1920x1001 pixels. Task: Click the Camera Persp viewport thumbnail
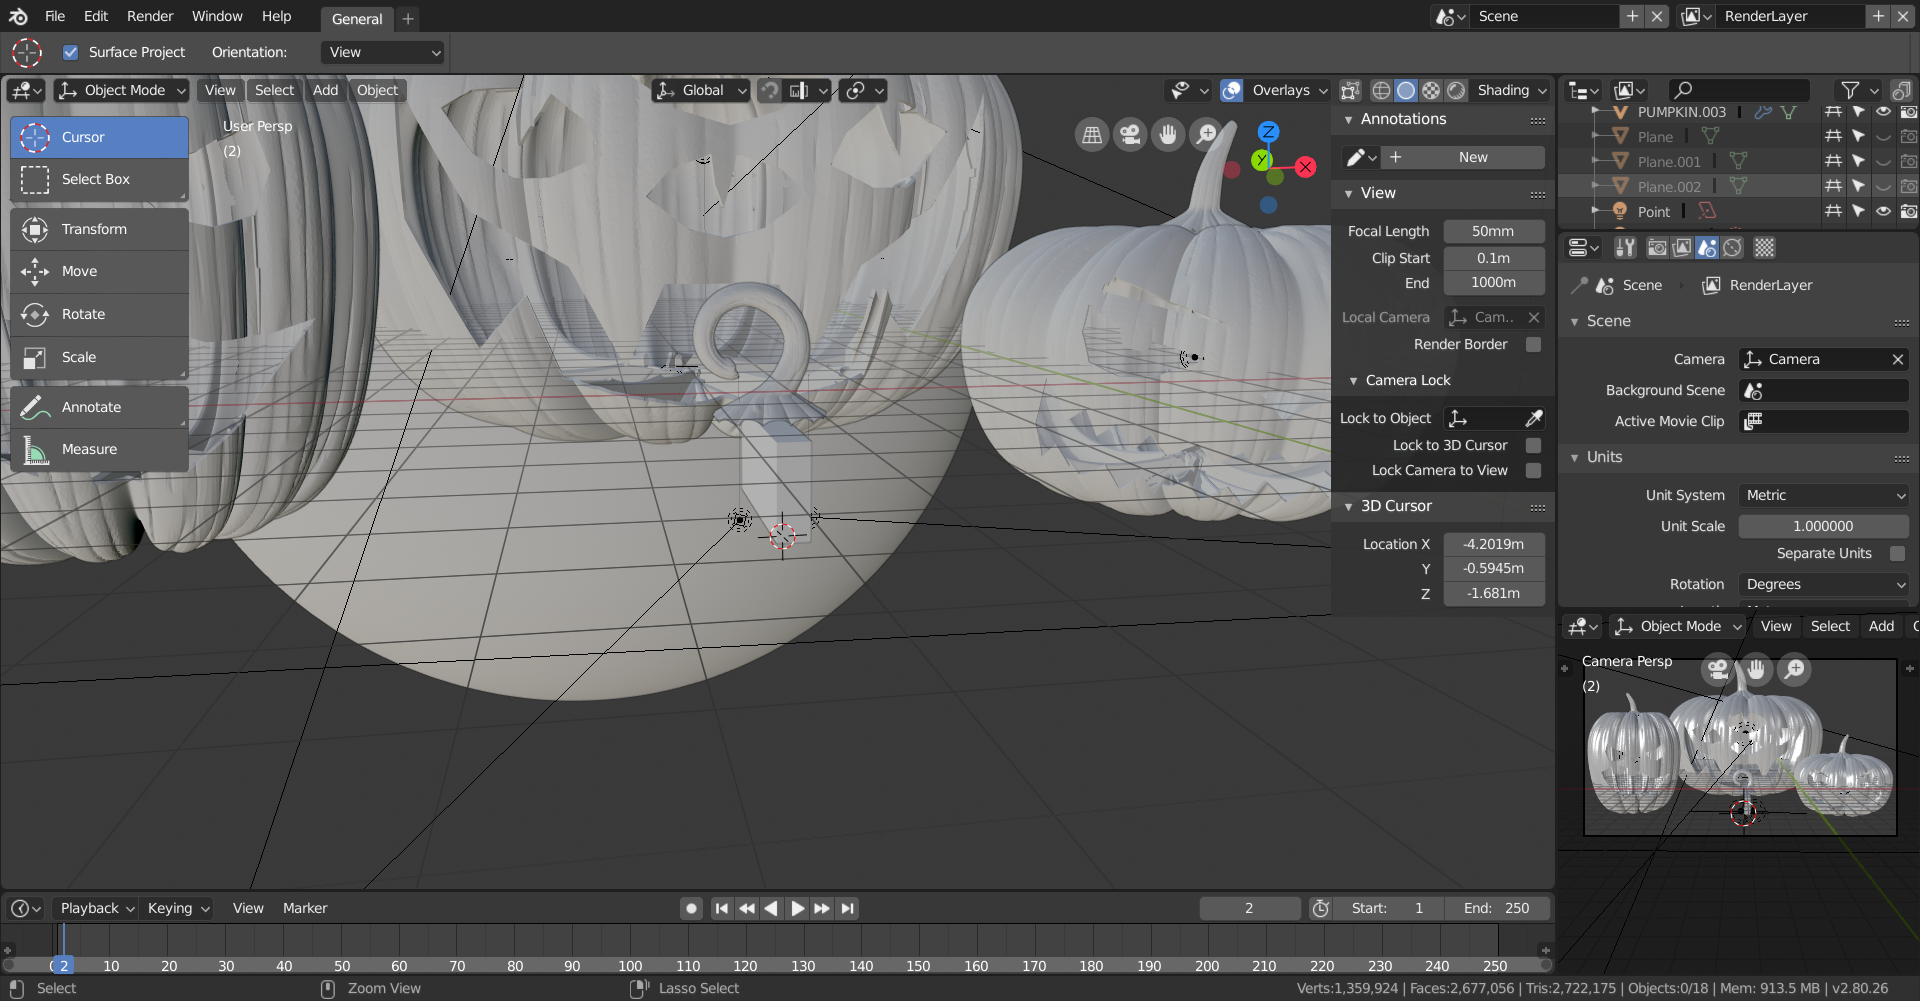tap(1740, 747)
